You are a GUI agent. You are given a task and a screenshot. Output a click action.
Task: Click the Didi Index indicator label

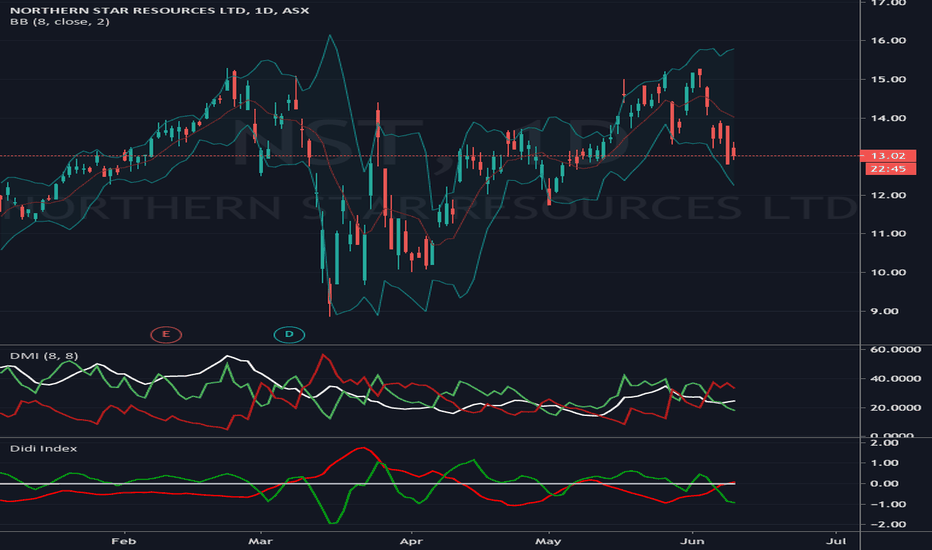coord(43,448)
